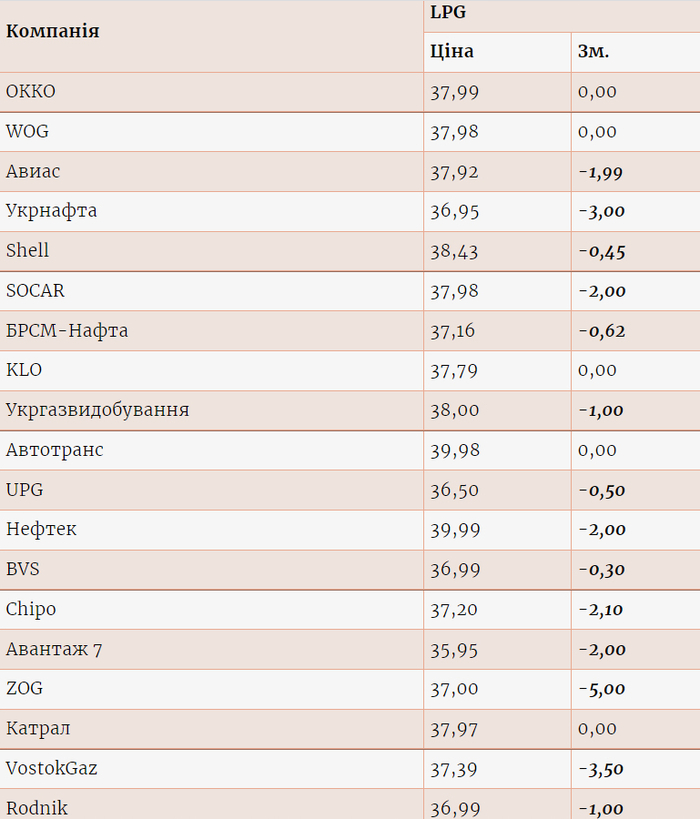Click the Ціна sub-header
The image size is (700, 819).
pyautogui.click(x=452, y=52)
